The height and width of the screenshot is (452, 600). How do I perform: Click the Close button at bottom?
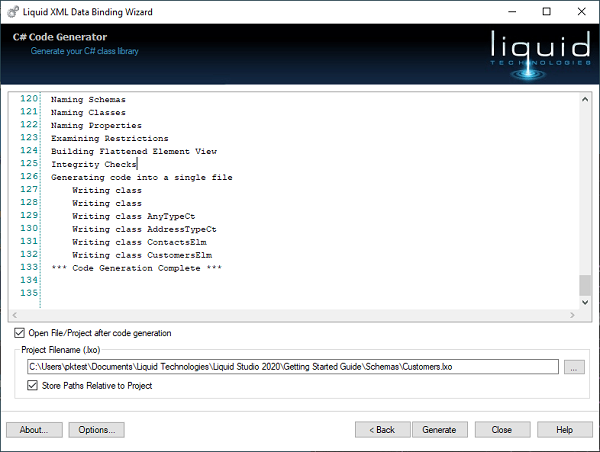[501, 429]
